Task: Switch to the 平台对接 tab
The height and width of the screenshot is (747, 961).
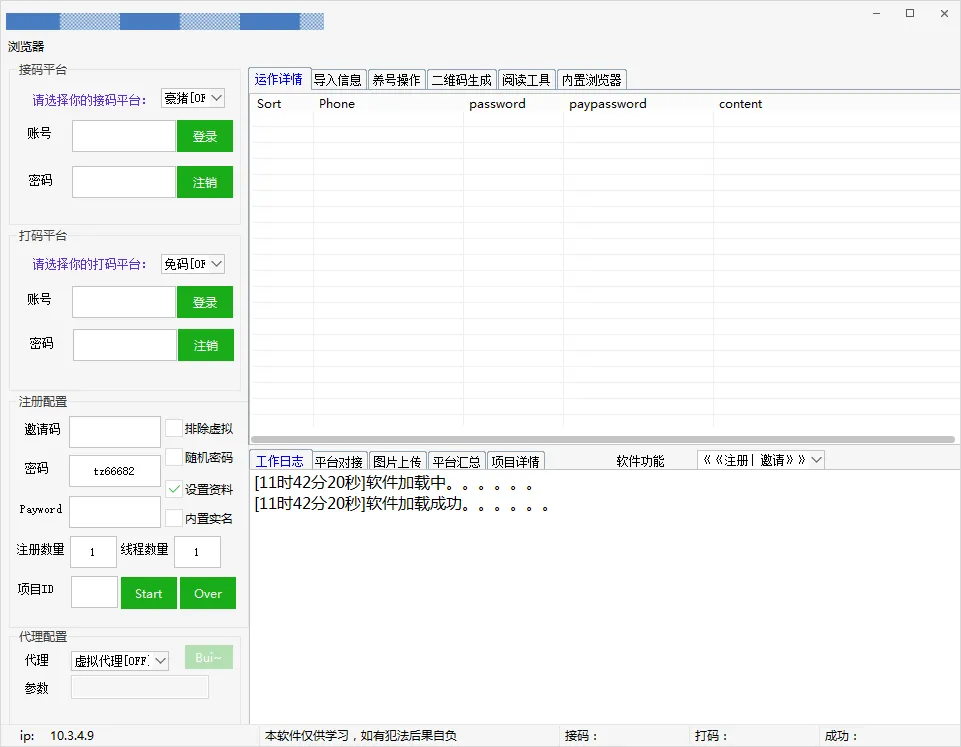Action: point(340,461)
